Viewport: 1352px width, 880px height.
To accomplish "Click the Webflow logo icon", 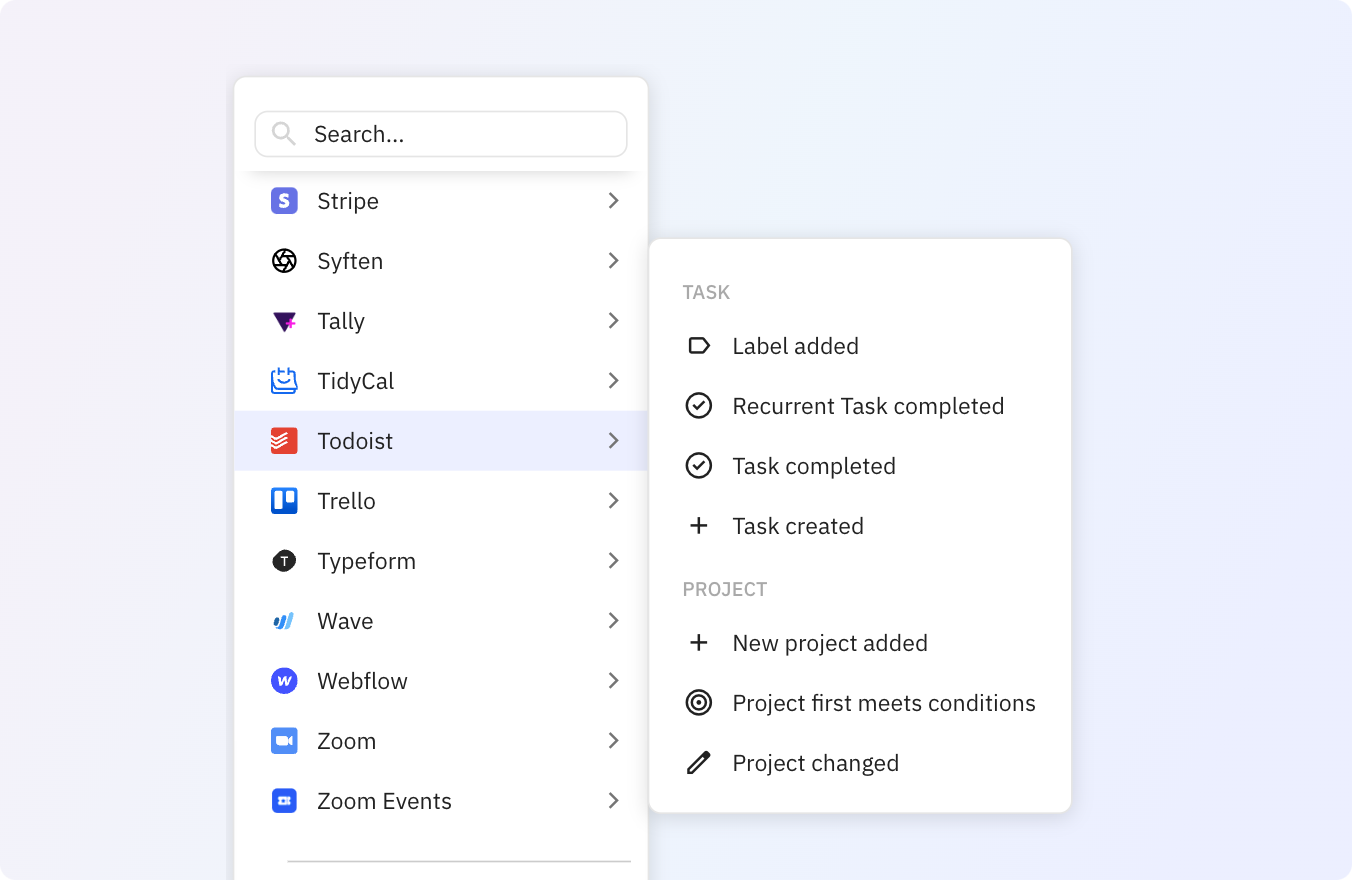I will [x=284, y=681].
